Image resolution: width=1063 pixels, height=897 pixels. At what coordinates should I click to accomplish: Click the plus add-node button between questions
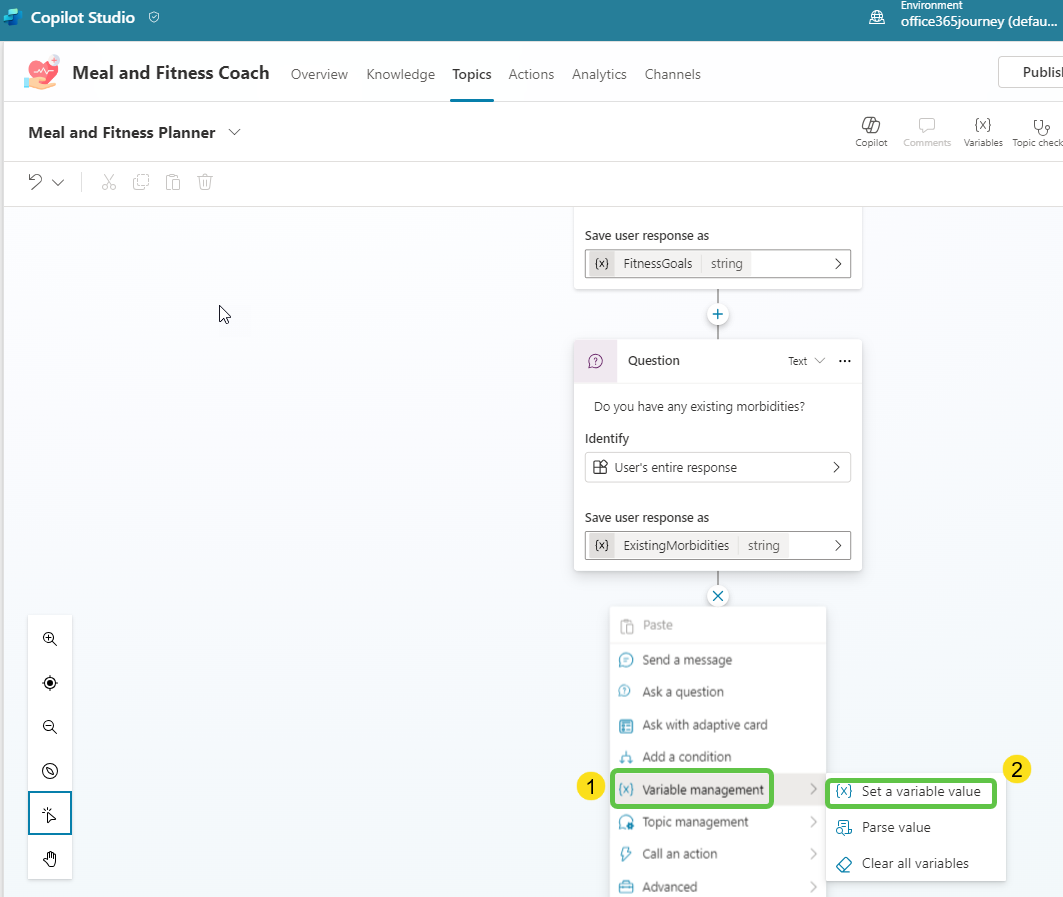coord(717,314)
